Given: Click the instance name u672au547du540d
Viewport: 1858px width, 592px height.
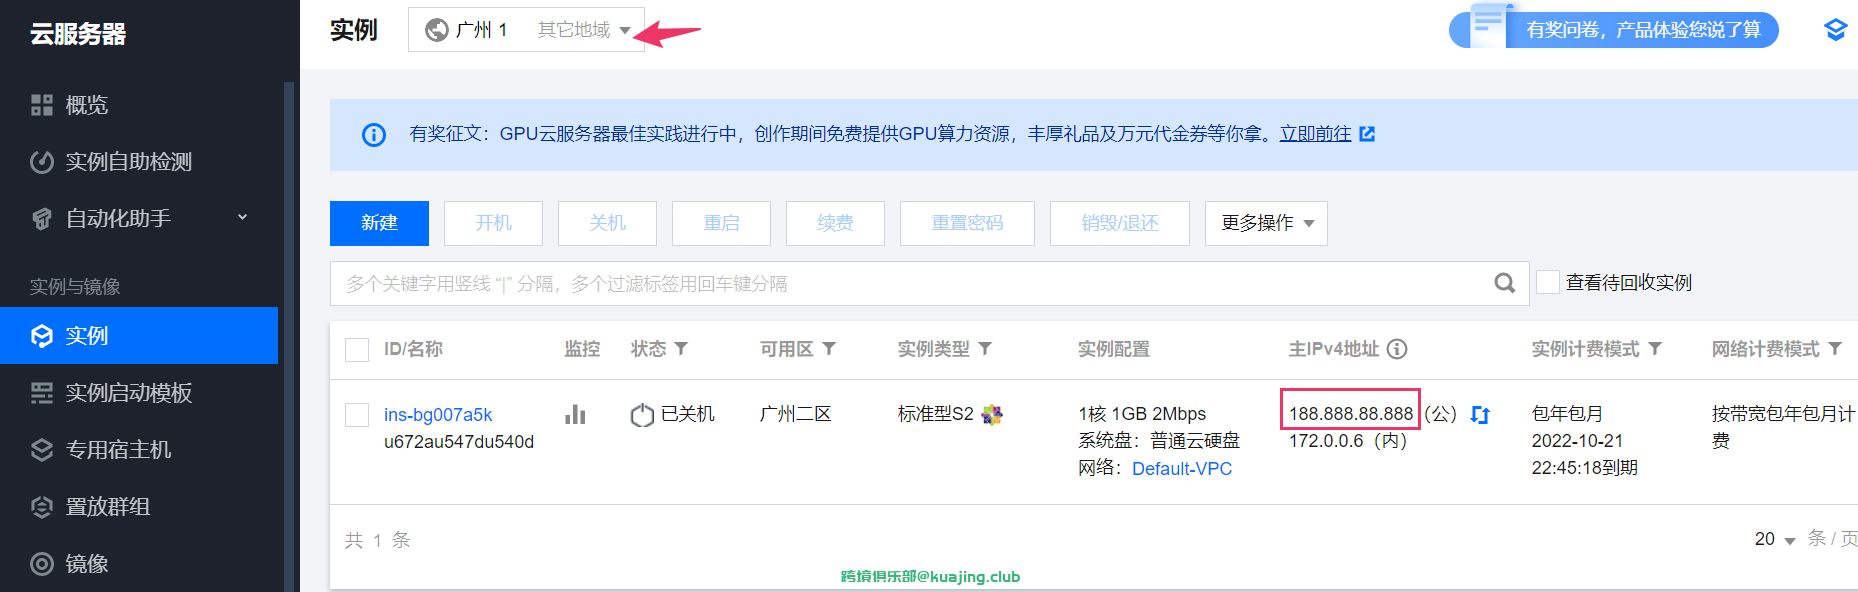Looking at the screenshot, I should click(459, 442).
